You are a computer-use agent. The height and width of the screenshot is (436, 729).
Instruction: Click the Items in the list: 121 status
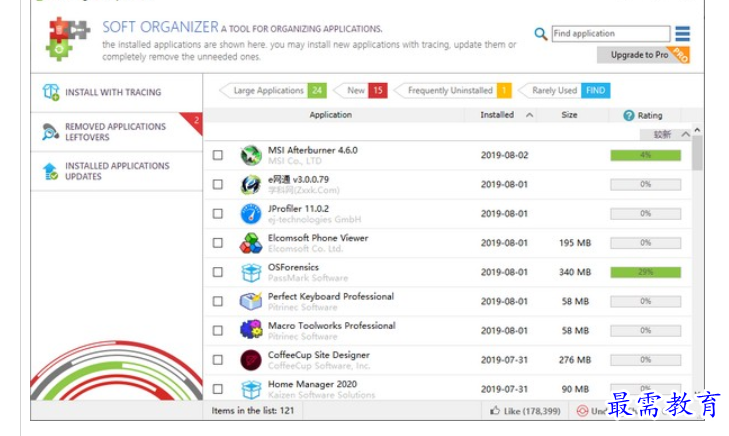252,411
